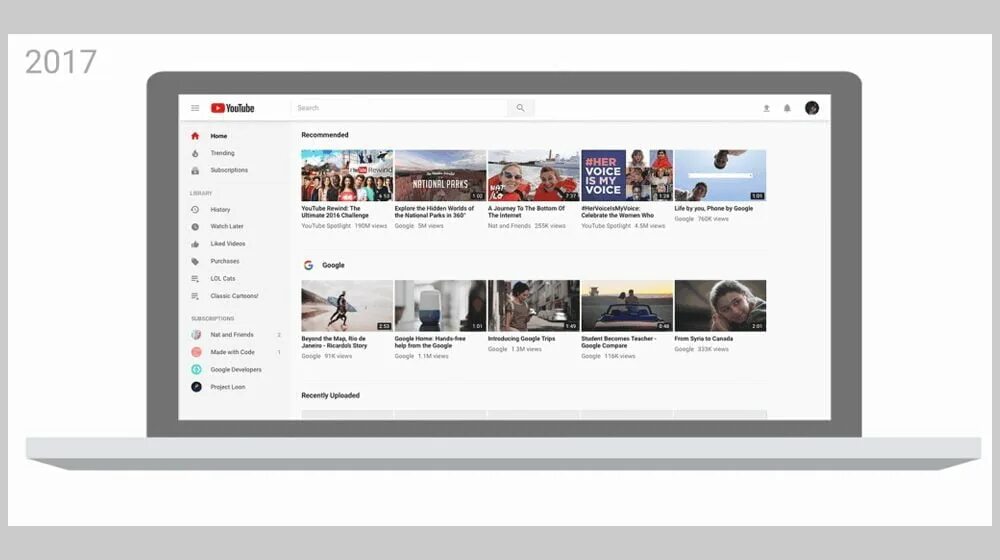Open the Google Home video thumbnail
Screen dimensions: 1000x560
pyautogui.click(x=440, y=306)
